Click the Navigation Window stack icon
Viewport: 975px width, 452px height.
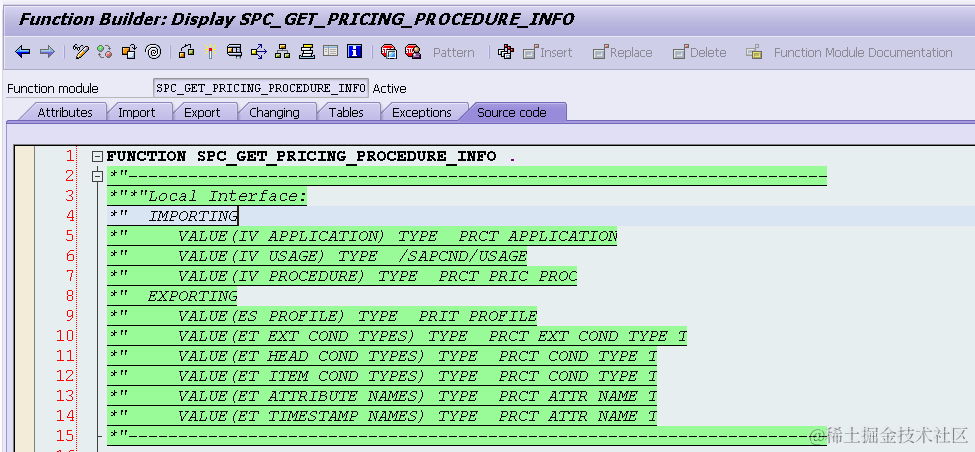[307, 52]
